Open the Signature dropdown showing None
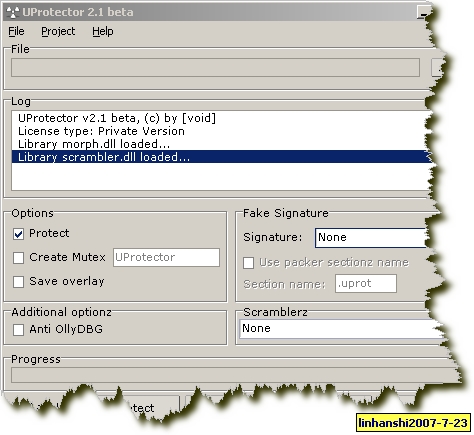This screenshot has height=435, width=474. (x=371, y=238)
